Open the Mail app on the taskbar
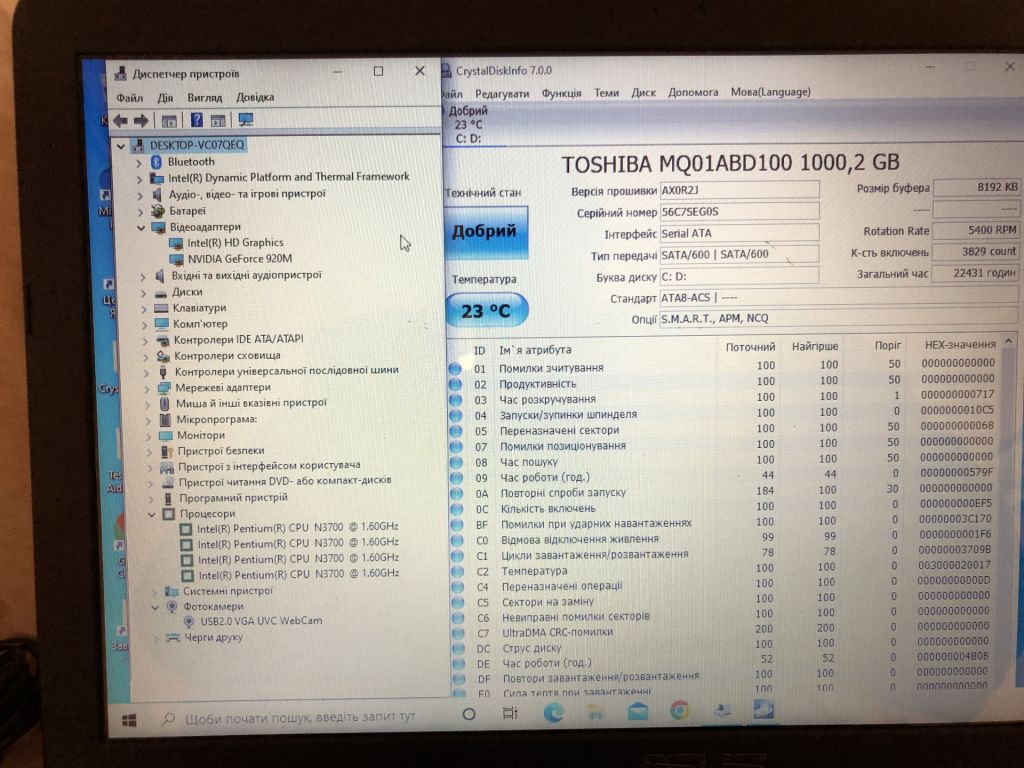 pos(637,711)
